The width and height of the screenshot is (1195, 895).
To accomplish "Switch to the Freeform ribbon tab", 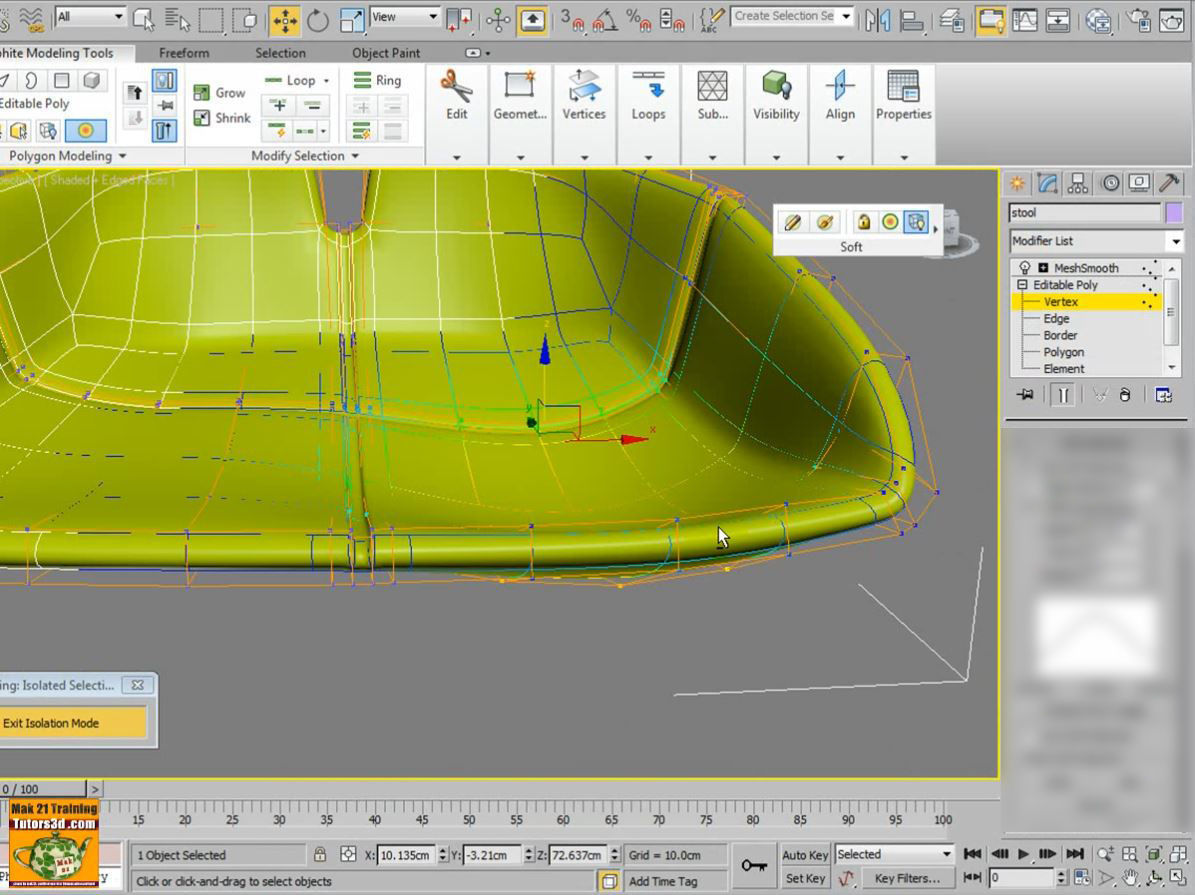I will pos(183,53).
